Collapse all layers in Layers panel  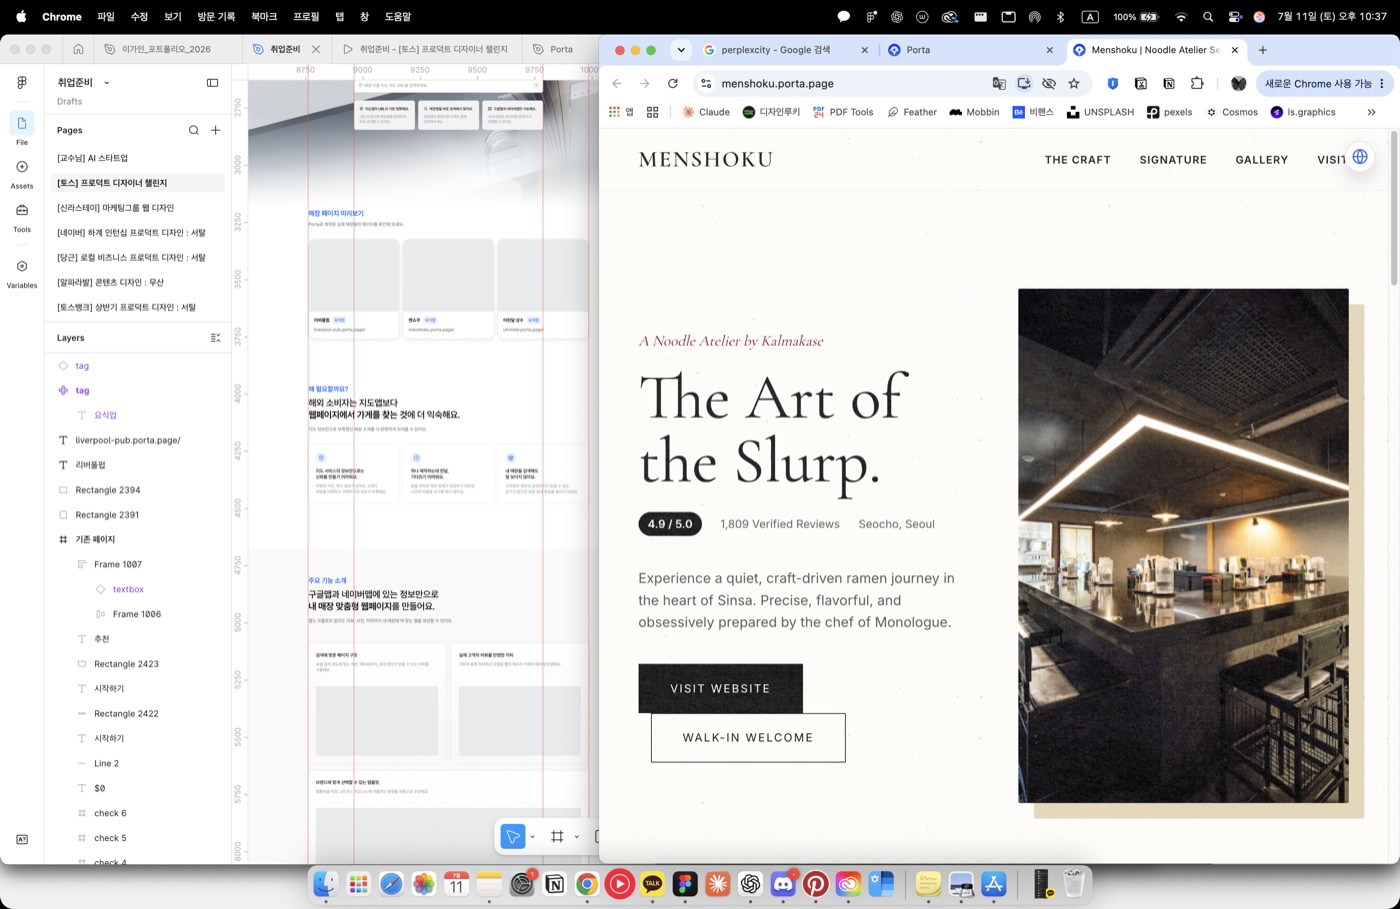(215, 338)
